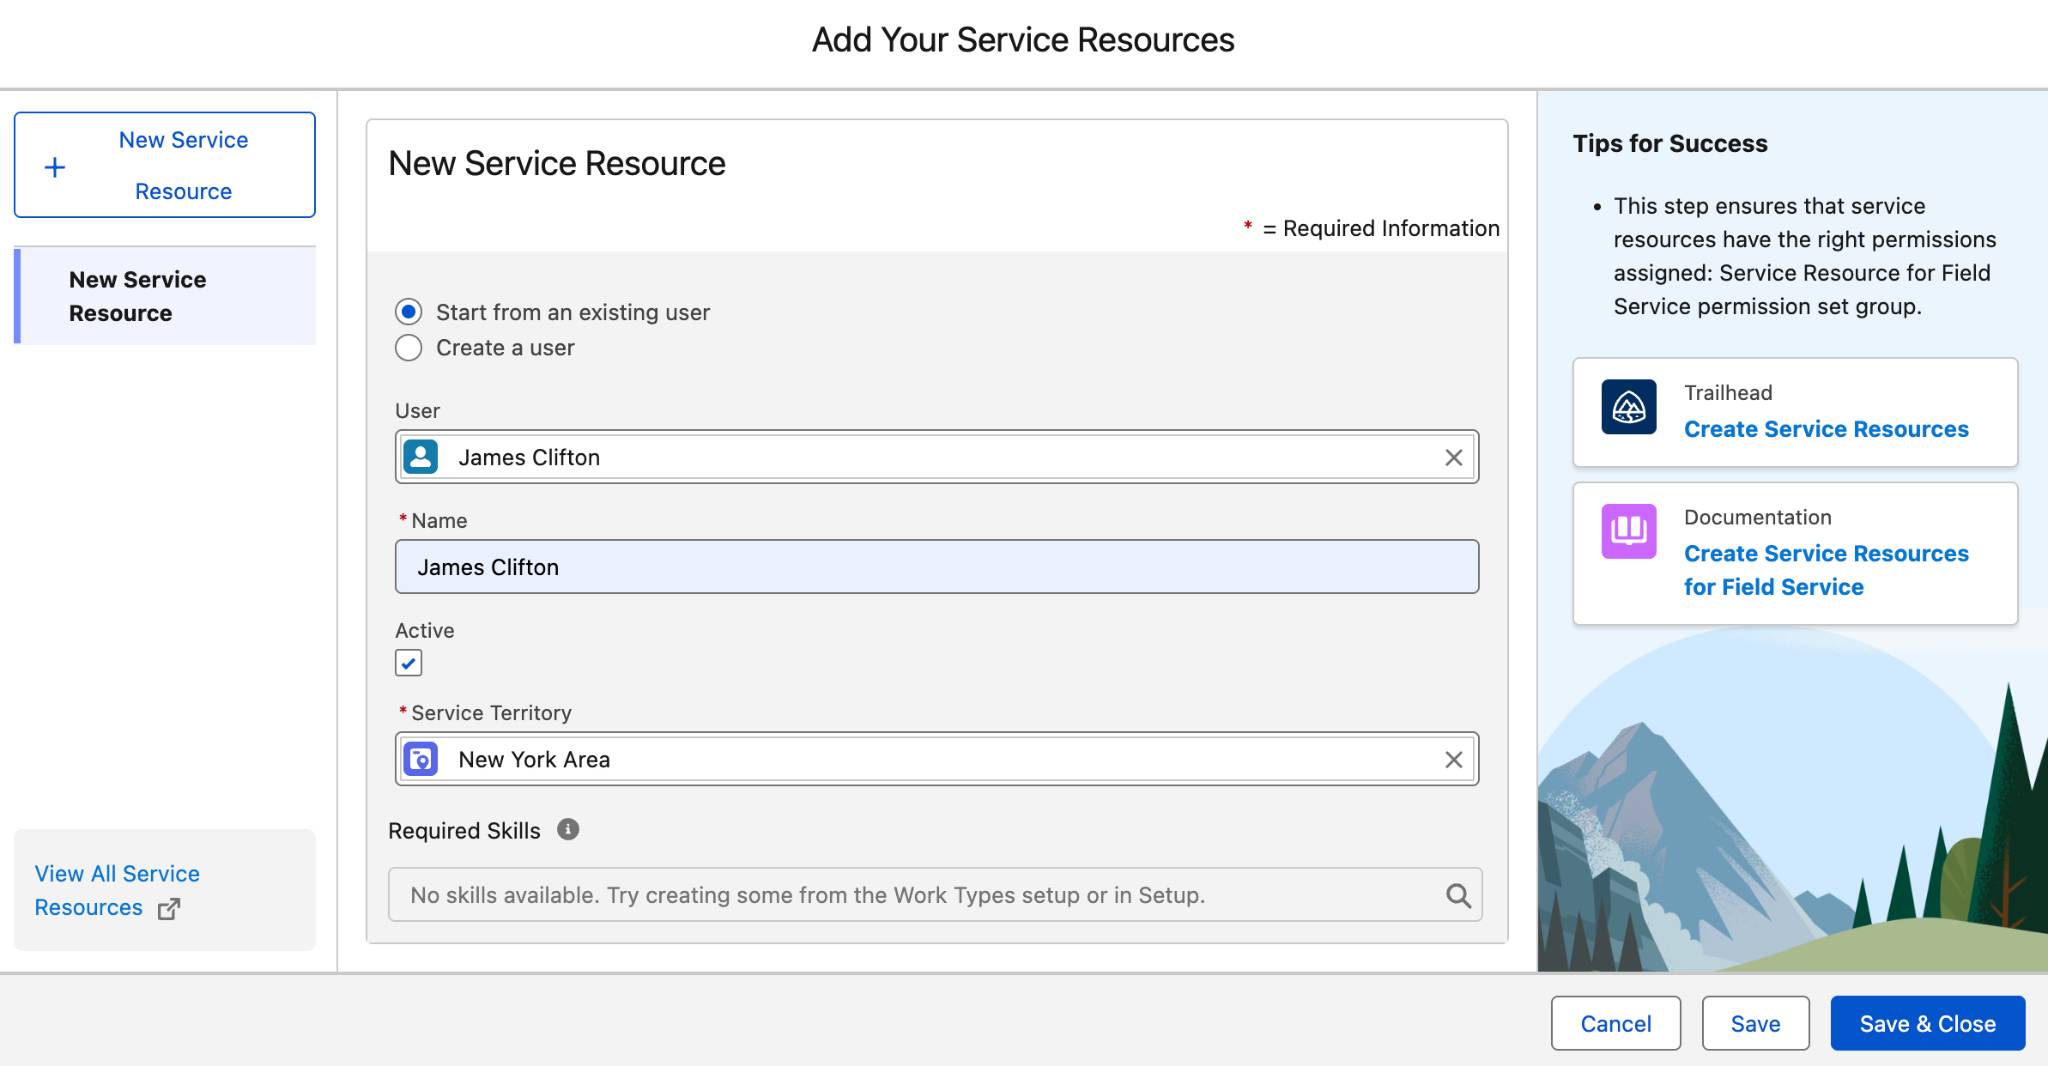The image size is (2048, 1066).
Task: Open the User lookup field showing James Clifton
Action: pyautogui.click(x=937, y=457)
